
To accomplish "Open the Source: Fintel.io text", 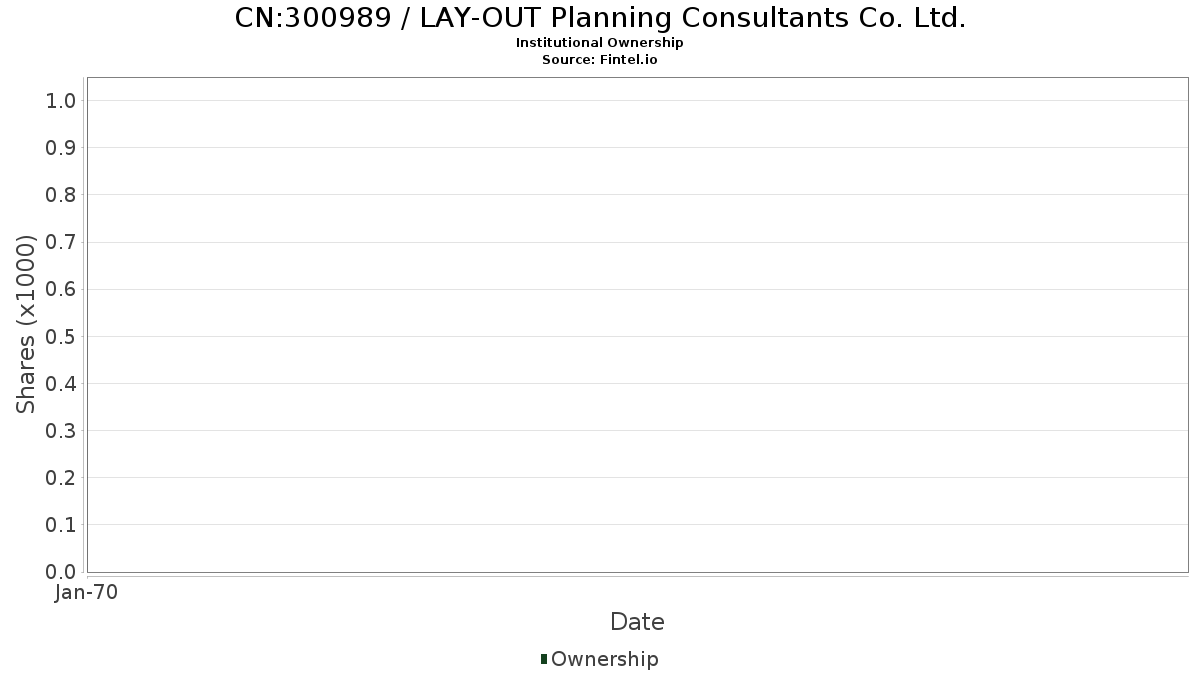I will [600, 60].
